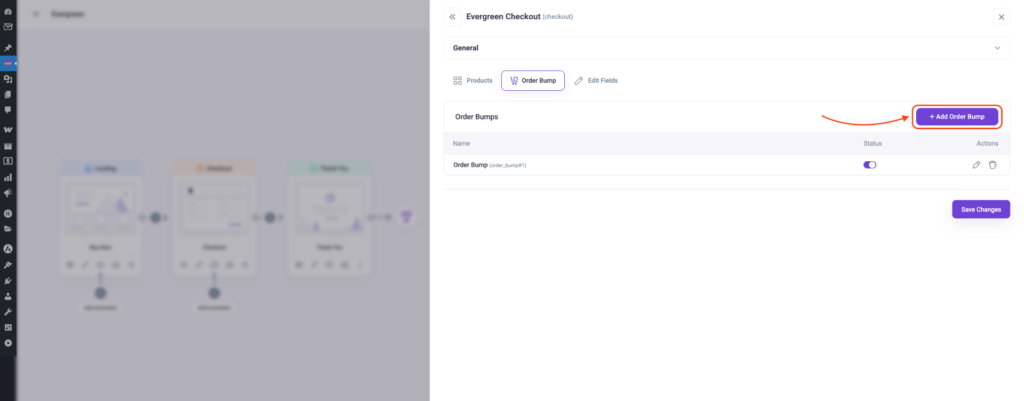This screenshot has height=401, width=1024.
Task: Edit the Order Bump with pencil icon
Action: pos(976,165)
